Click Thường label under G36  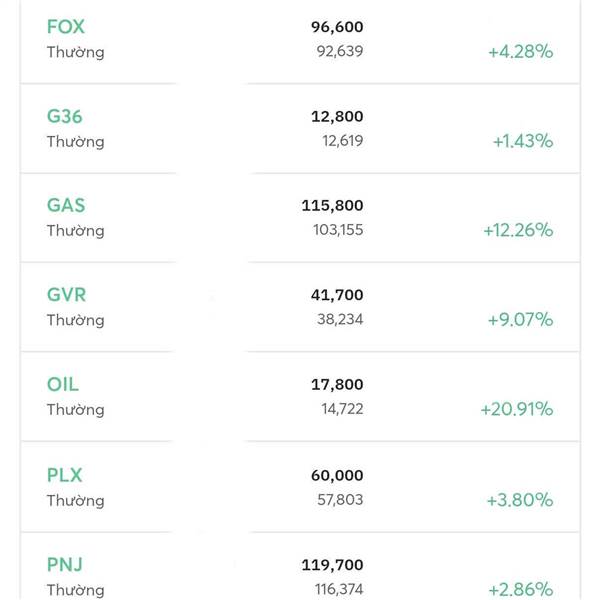(x=75, y=141)
